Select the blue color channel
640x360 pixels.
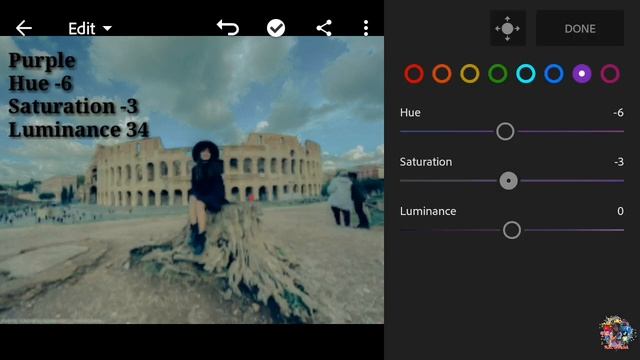pos(554,74)
